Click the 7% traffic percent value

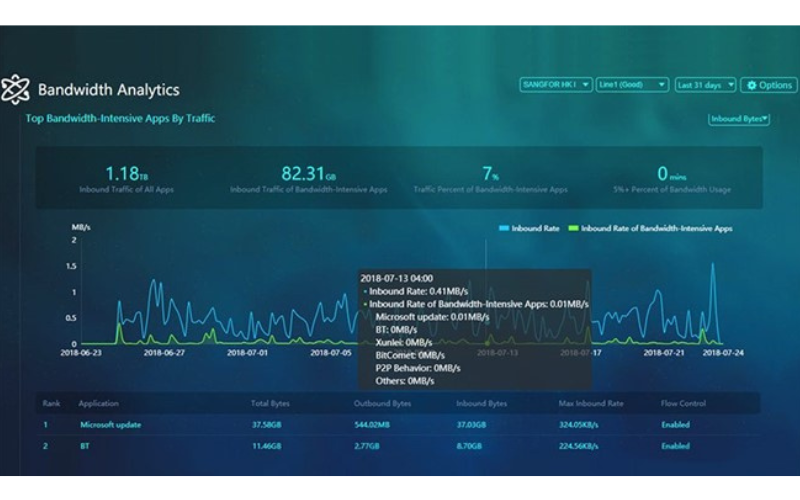coord(490,174)
